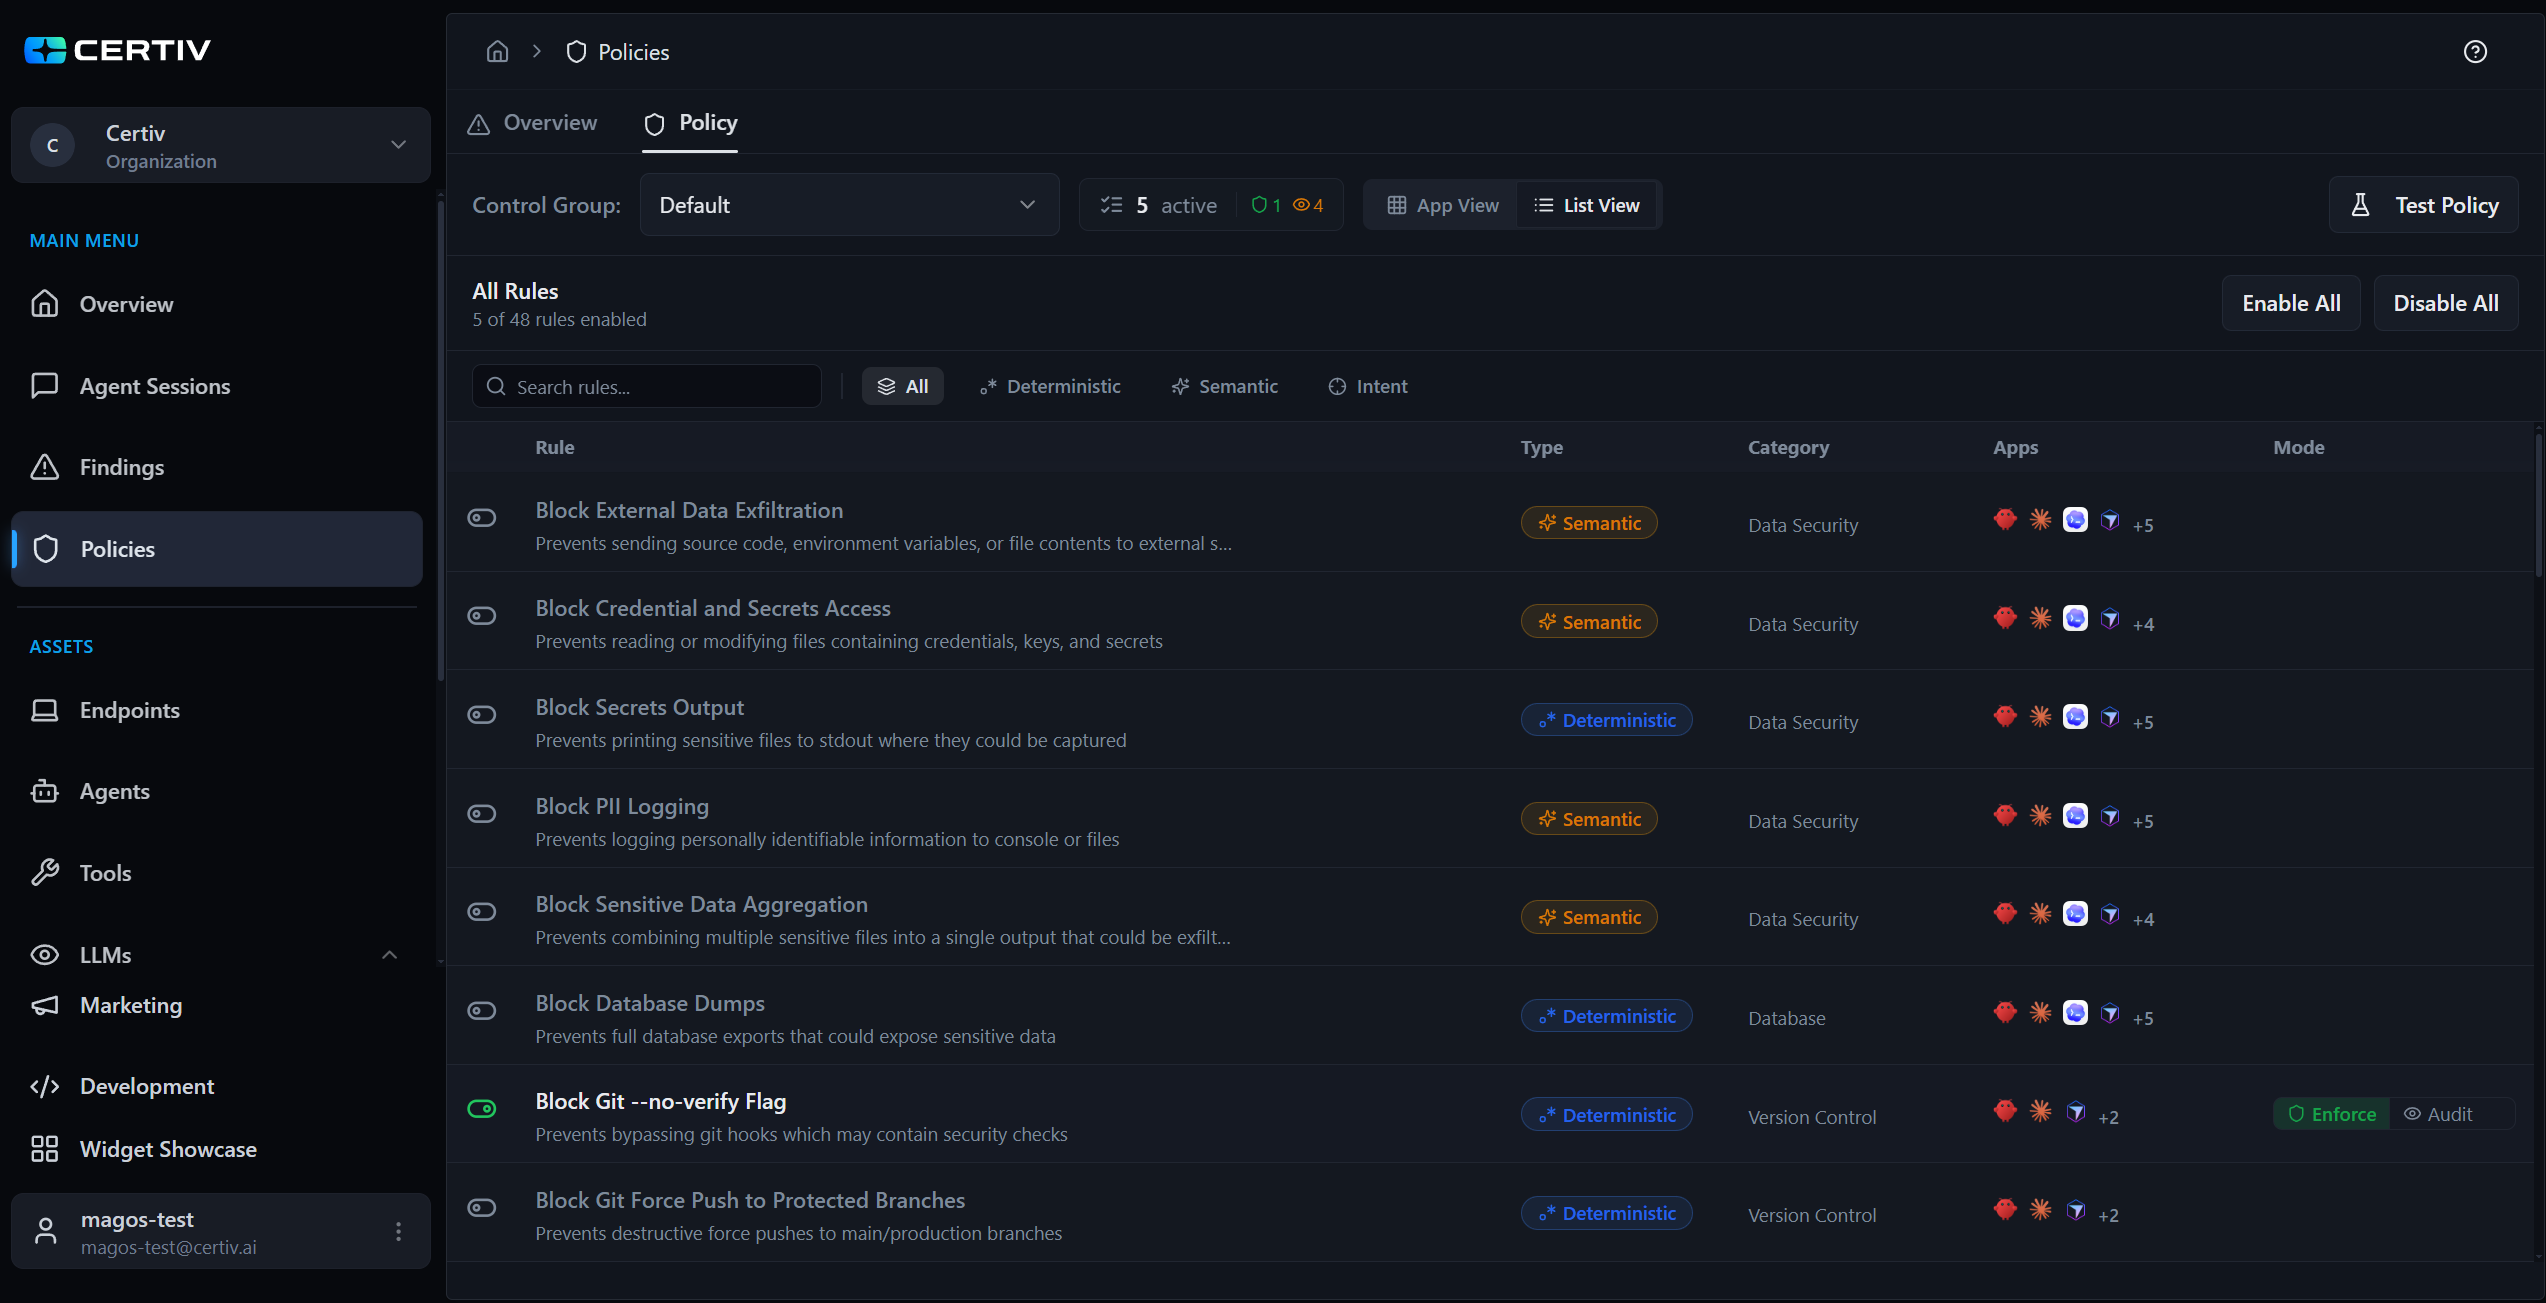Open the Control Group Default dropdown
The width and height of the screenshot is (2546, 1303).
(x=848, y=205)
